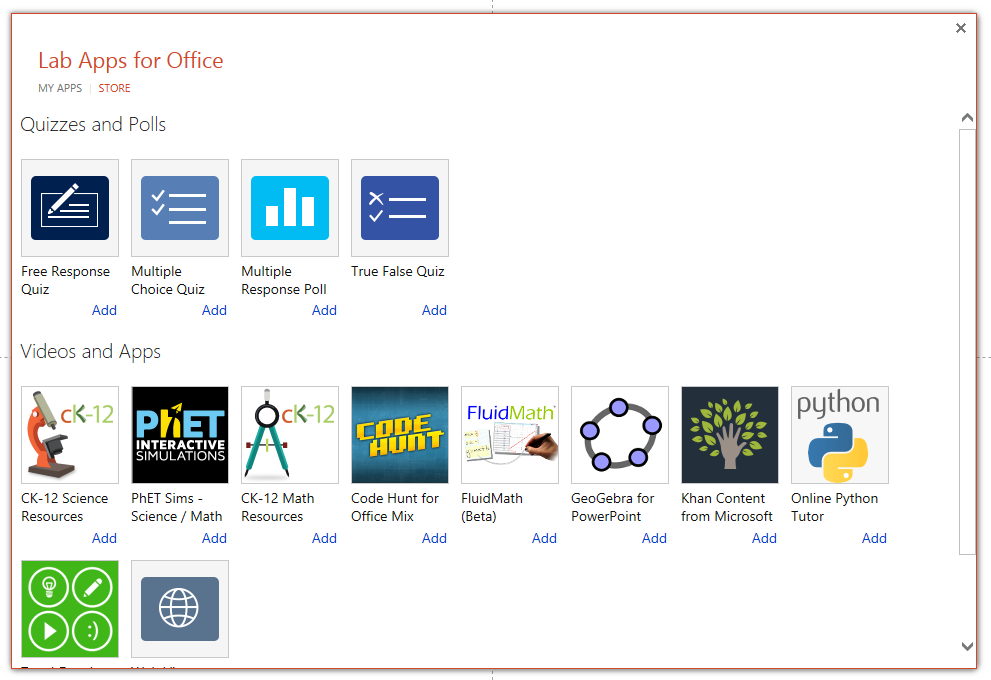Click the 'Multiple Choice Quiz' label
The image size is (991, 680).
[168, 280]
